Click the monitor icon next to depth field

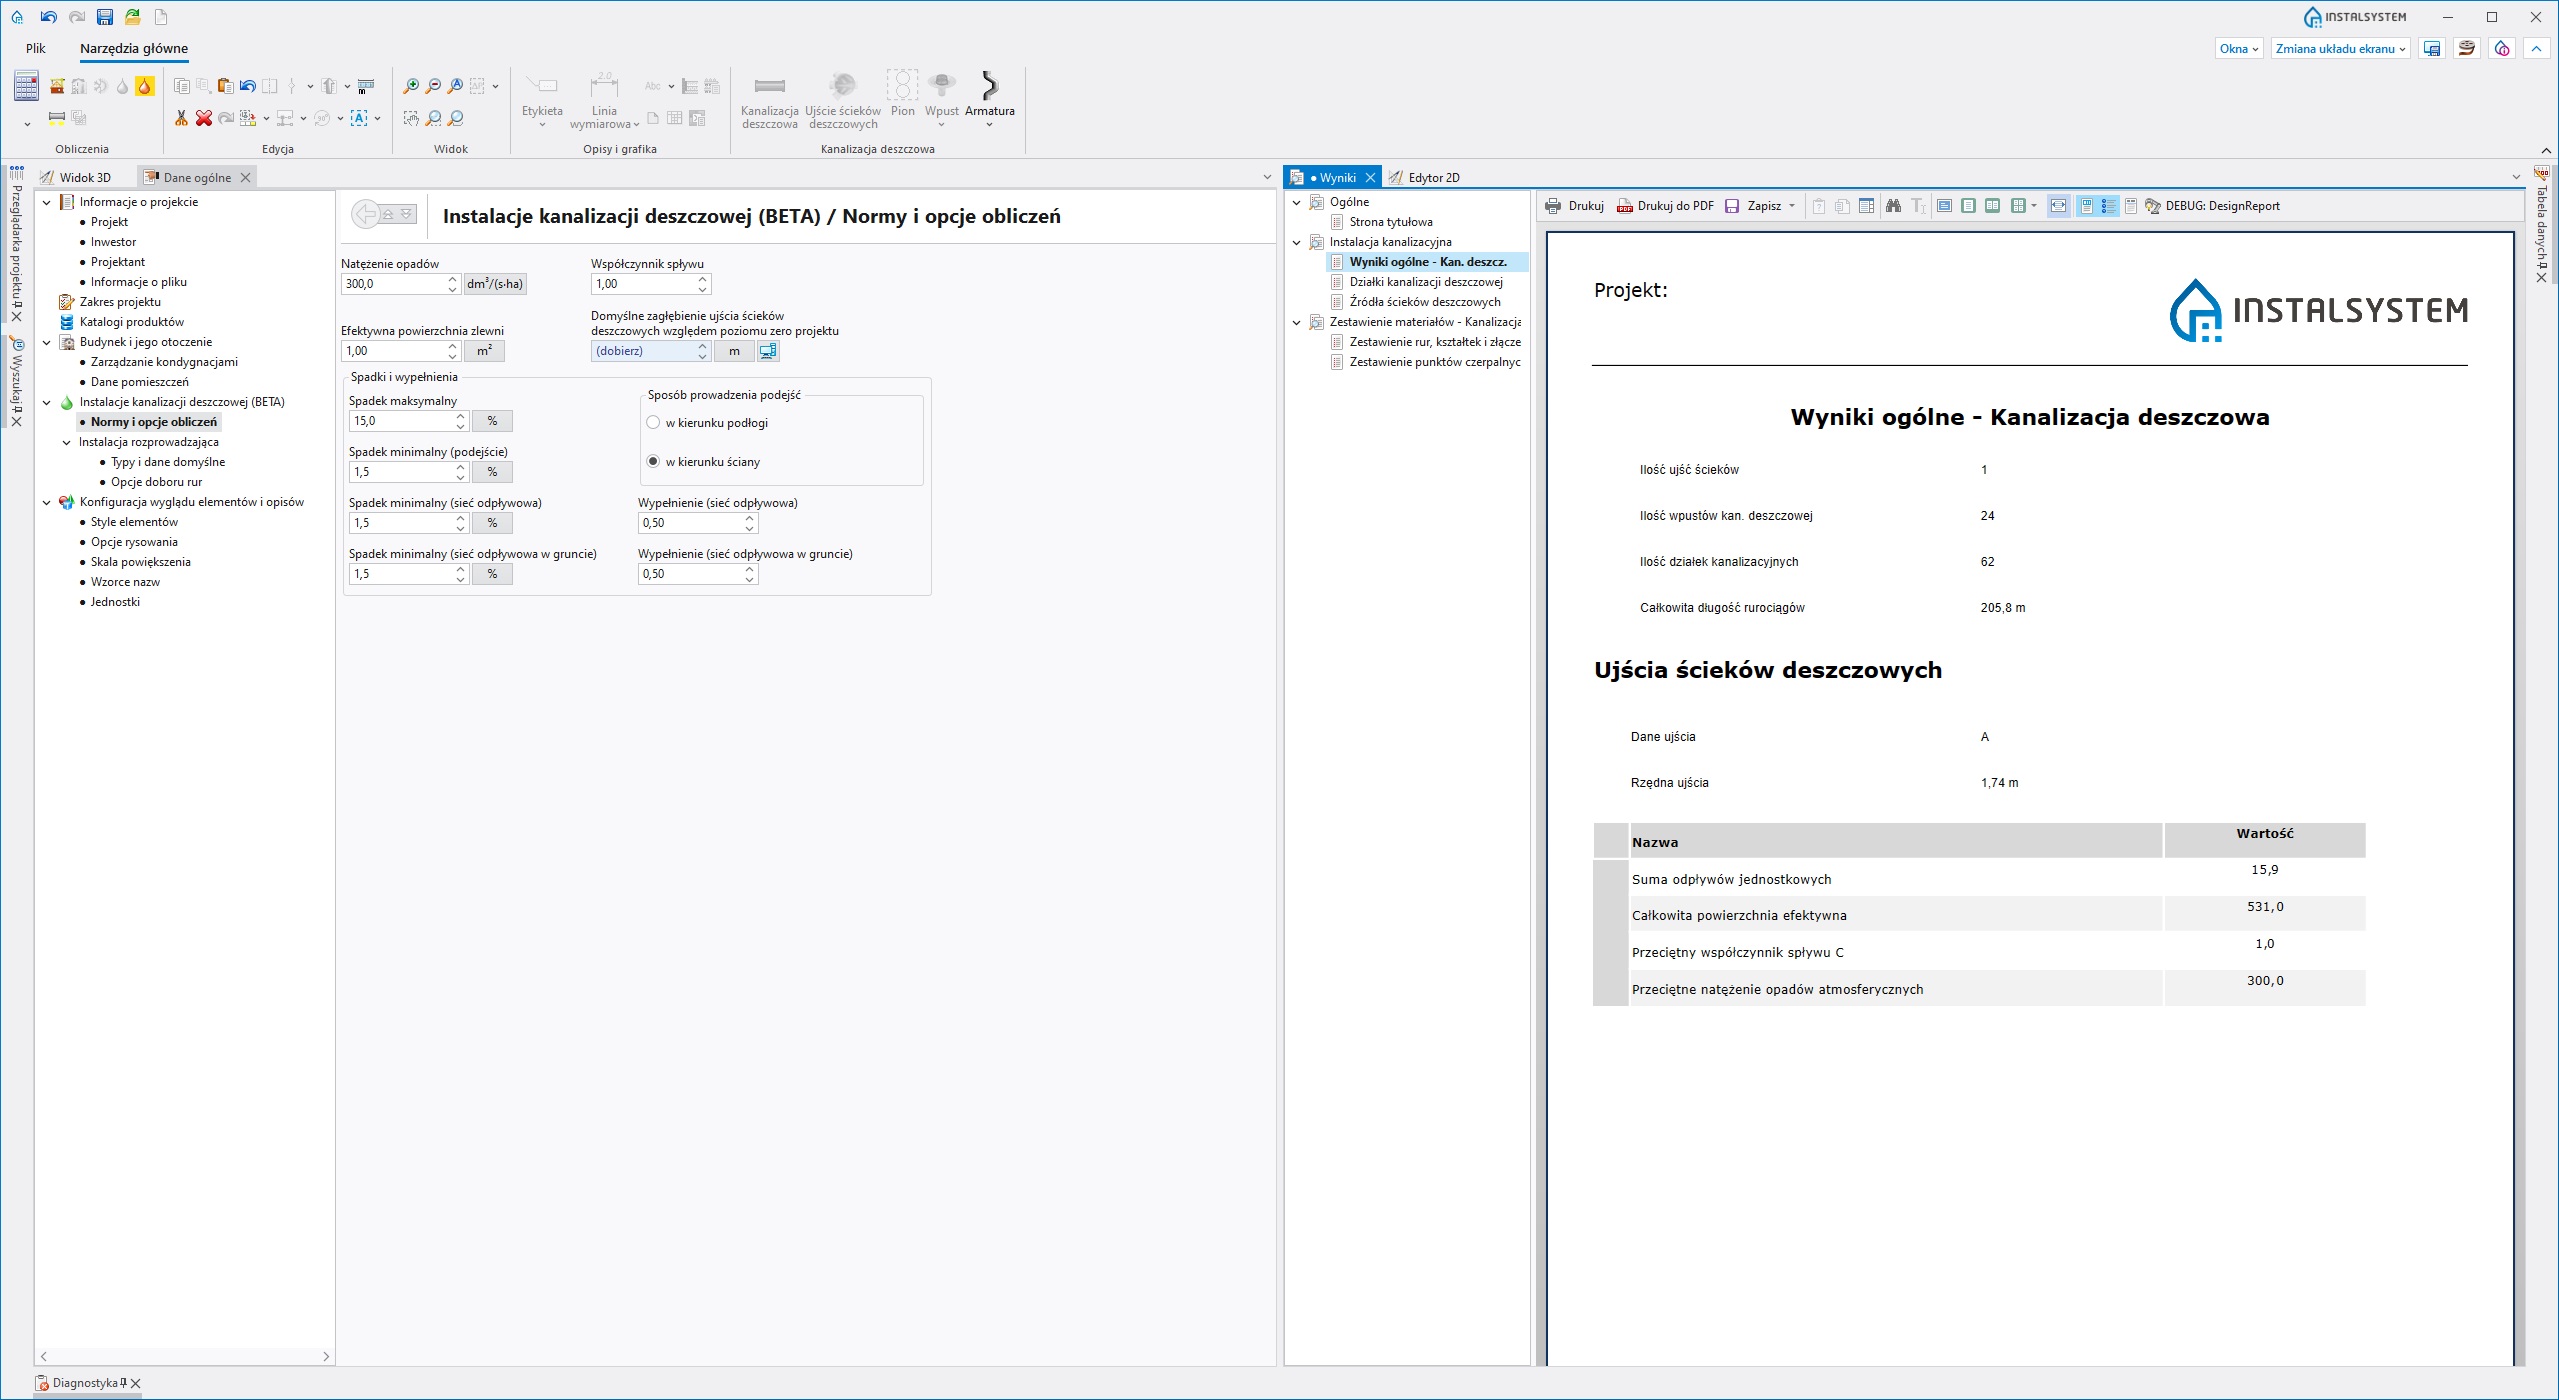[768, 351]
